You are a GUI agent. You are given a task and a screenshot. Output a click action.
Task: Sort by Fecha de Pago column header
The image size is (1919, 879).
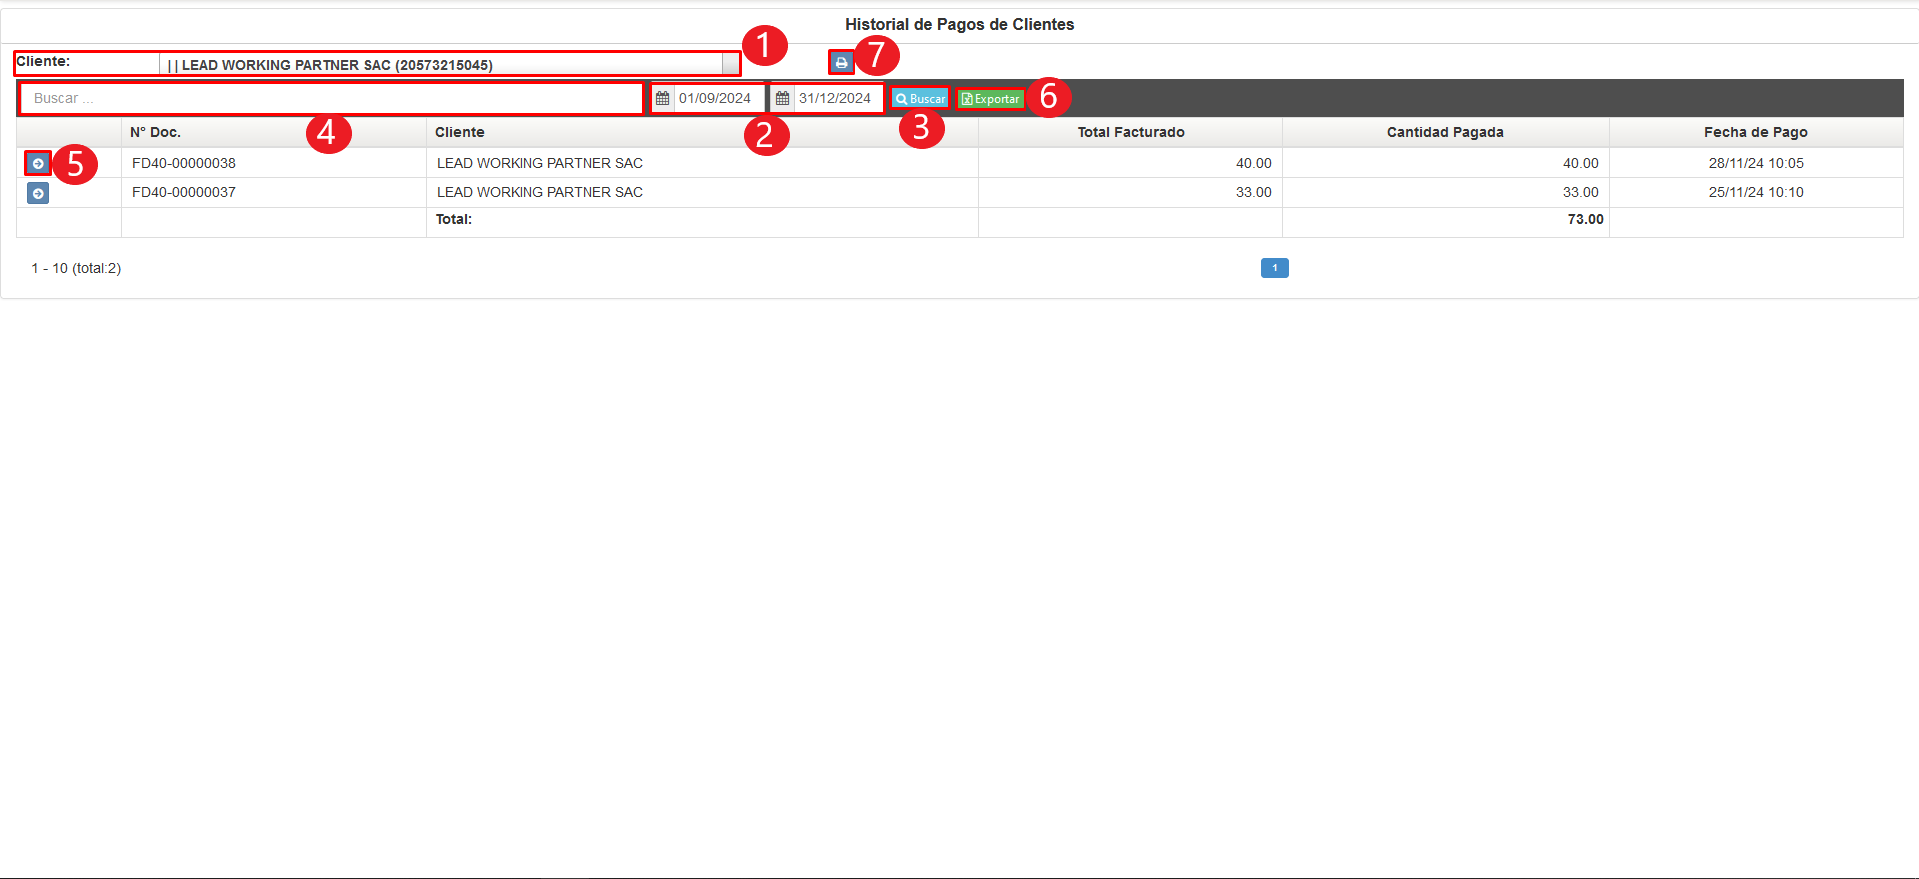coord(1756,132)
